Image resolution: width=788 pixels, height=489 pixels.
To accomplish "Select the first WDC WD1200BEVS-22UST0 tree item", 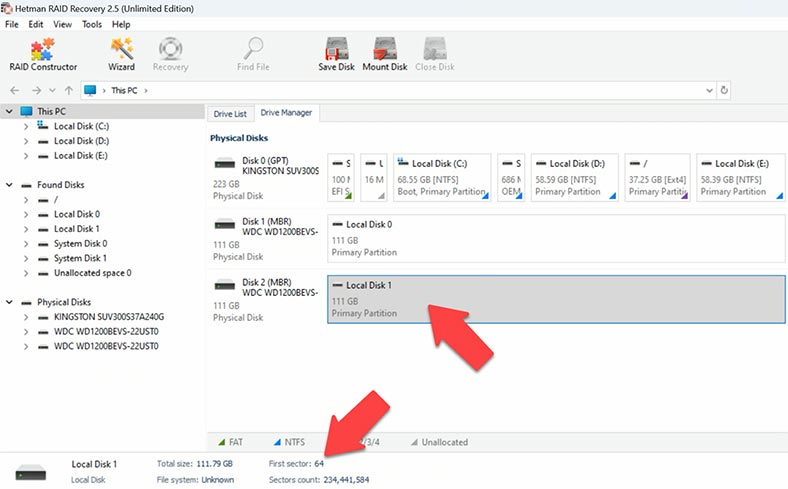I will pyautogui.click(x=106, y=331).
